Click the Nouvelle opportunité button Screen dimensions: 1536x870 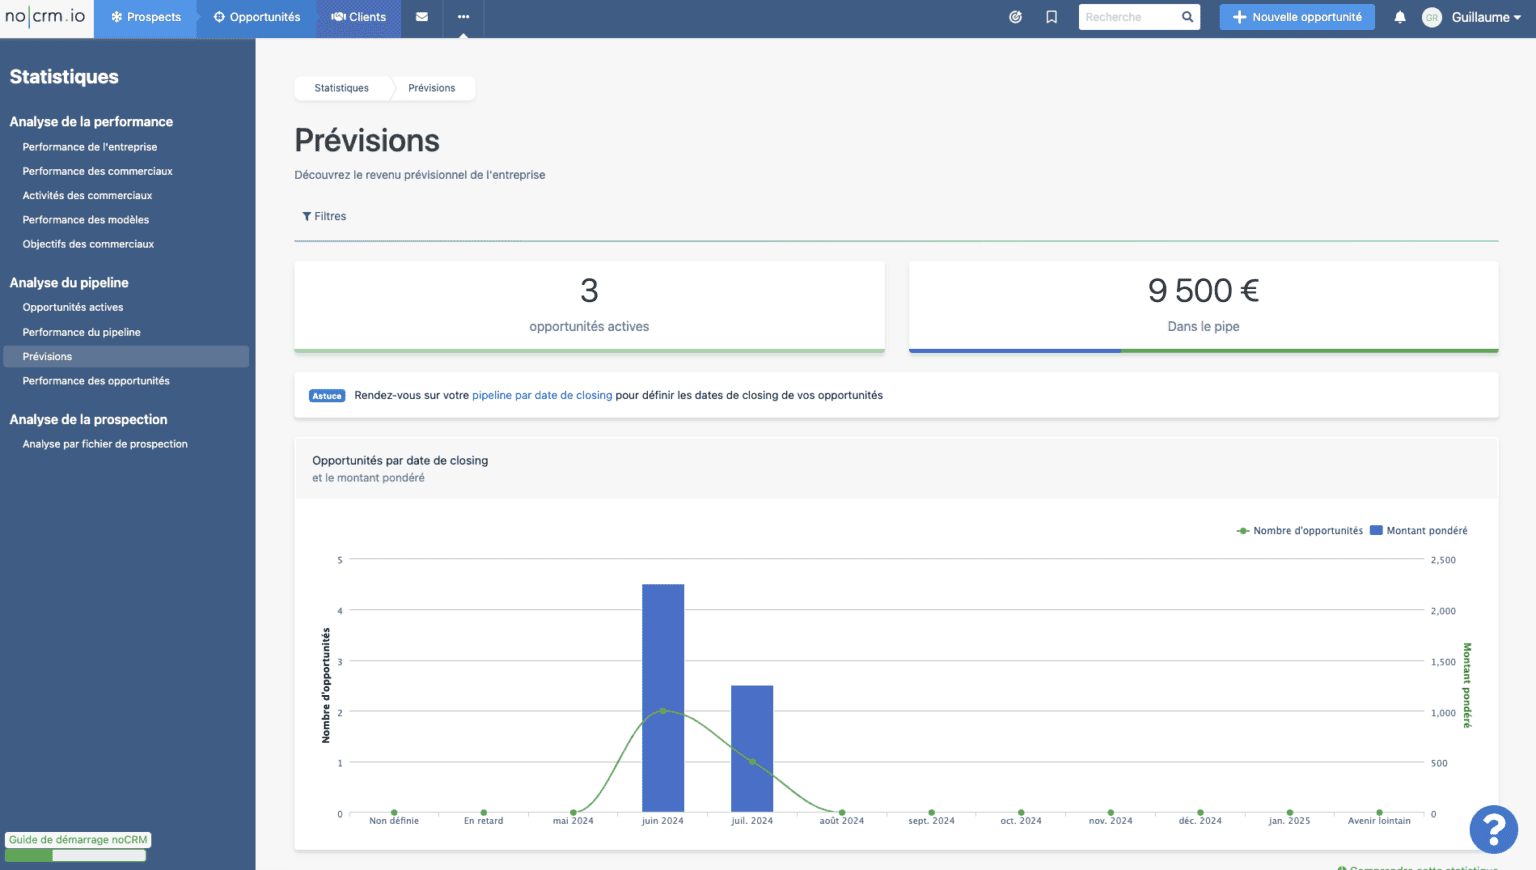1297,17
